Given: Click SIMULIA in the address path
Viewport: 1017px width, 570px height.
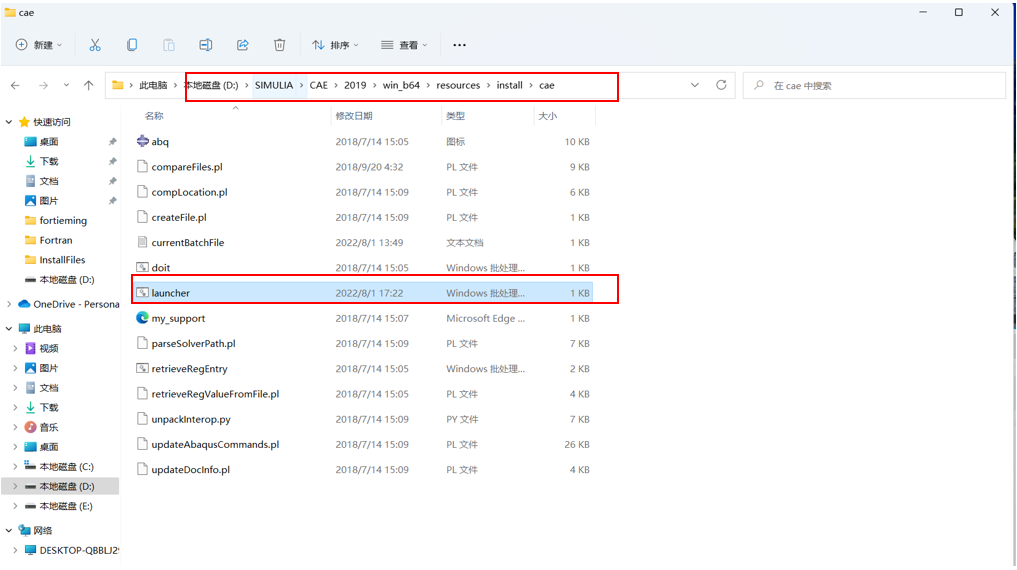Looking at the screenshot, I should [274, 85].
